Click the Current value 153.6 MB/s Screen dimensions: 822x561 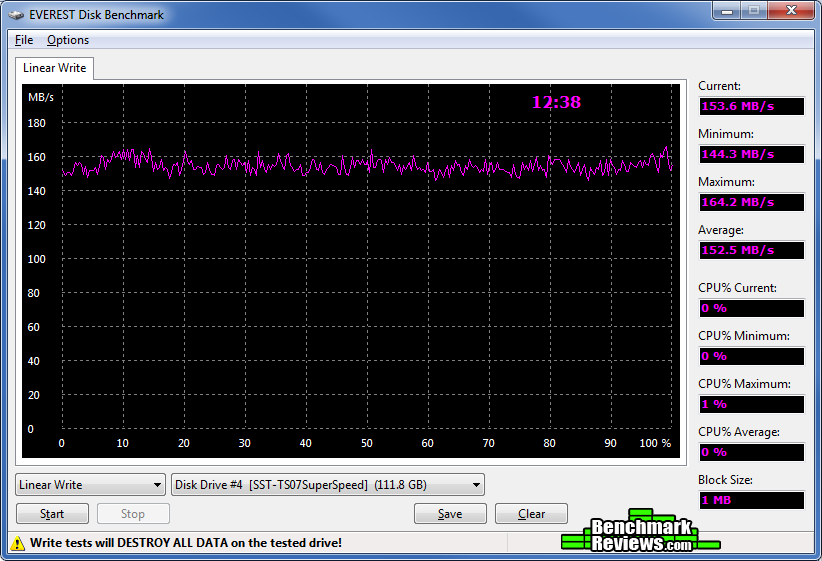click(x=752, y=106)
